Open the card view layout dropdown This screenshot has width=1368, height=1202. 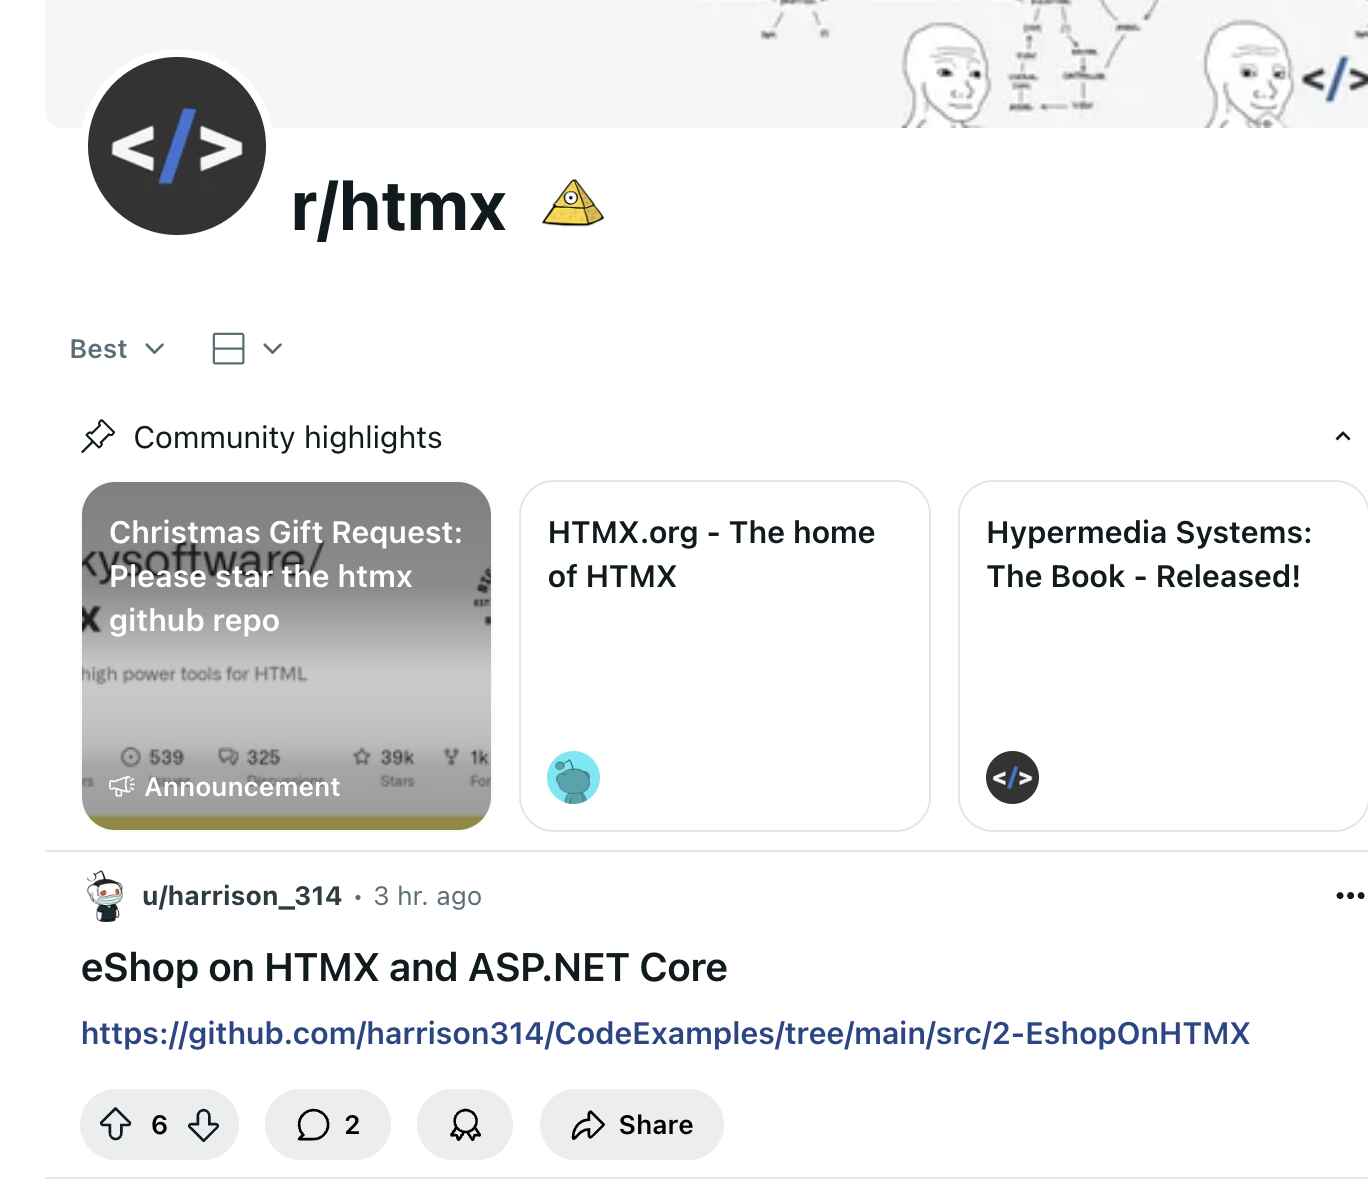[x=248, y=349]
